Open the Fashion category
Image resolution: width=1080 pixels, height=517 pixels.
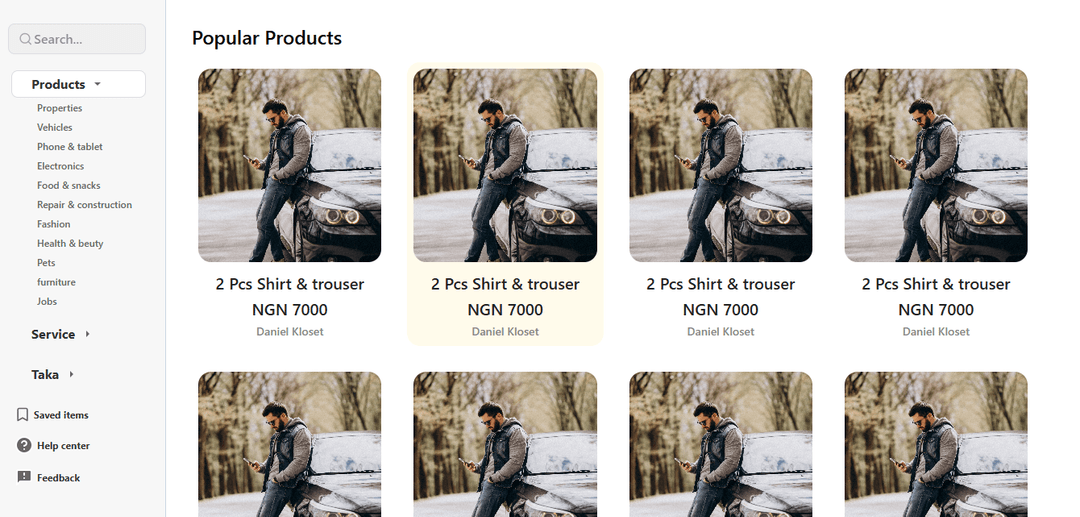click(x=54, y=224)
